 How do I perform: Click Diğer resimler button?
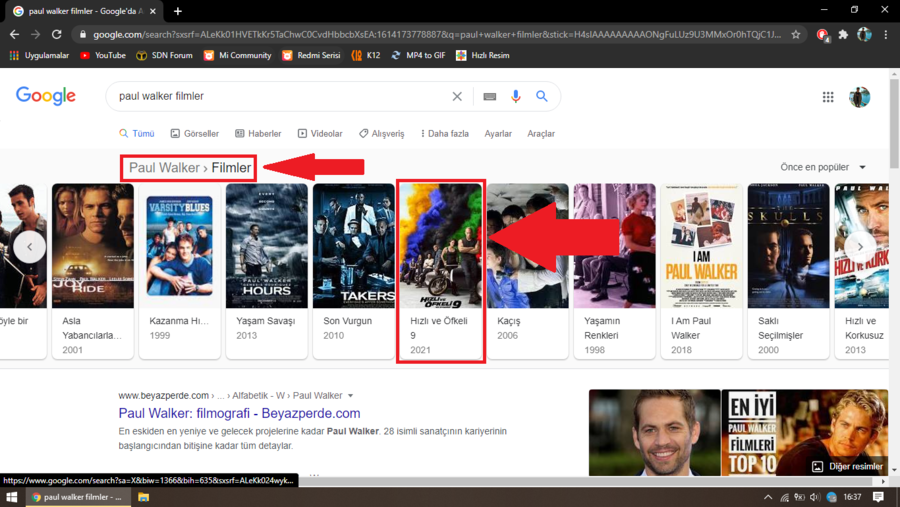click(847, 466)
